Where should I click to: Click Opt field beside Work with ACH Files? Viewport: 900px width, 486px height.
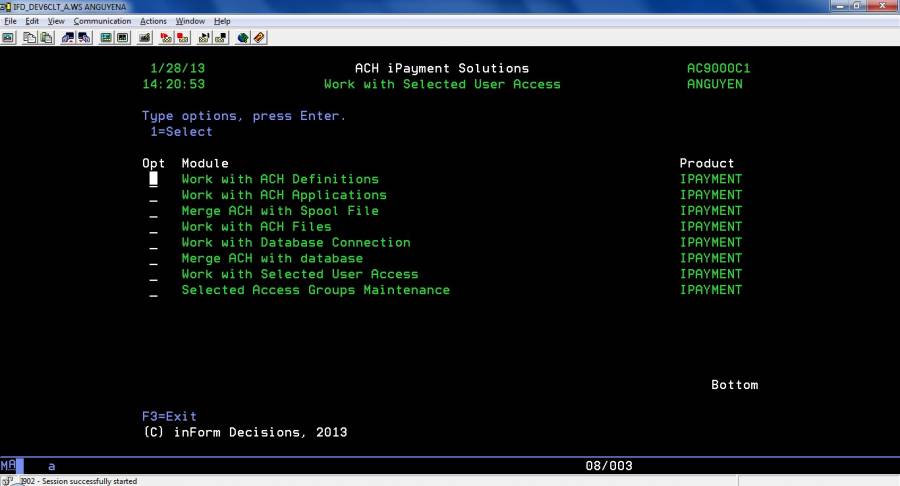click(153, 228)
